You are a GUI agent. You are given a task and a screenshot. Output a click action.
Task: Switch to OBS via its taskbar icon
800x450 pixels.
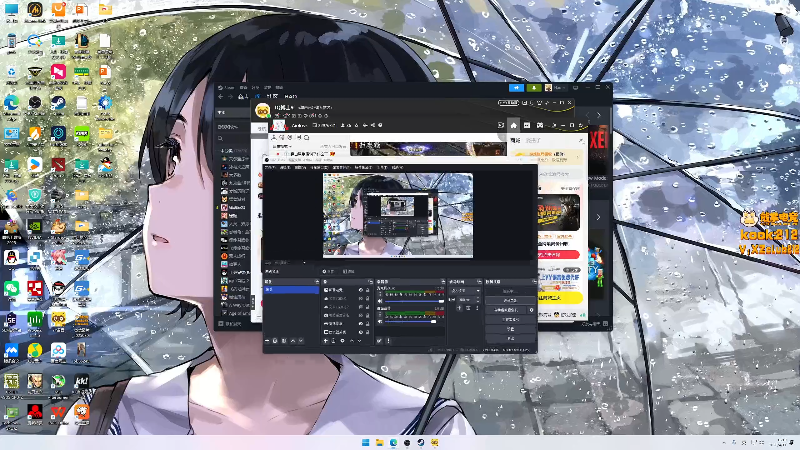(407, 442)
